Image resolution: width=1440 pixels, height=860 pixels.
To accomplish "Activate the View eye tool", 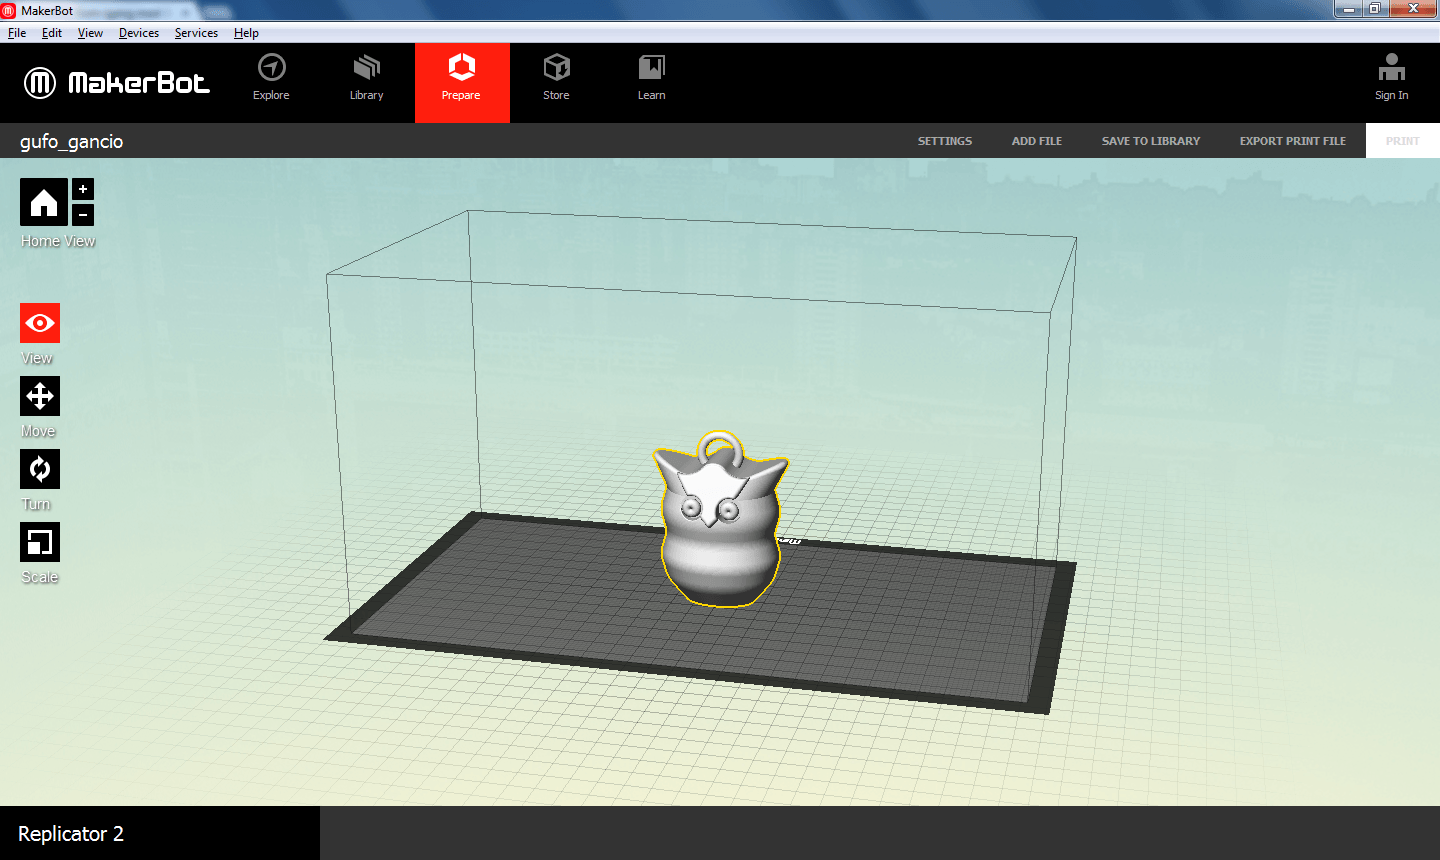I will click(x=40, y=323).
